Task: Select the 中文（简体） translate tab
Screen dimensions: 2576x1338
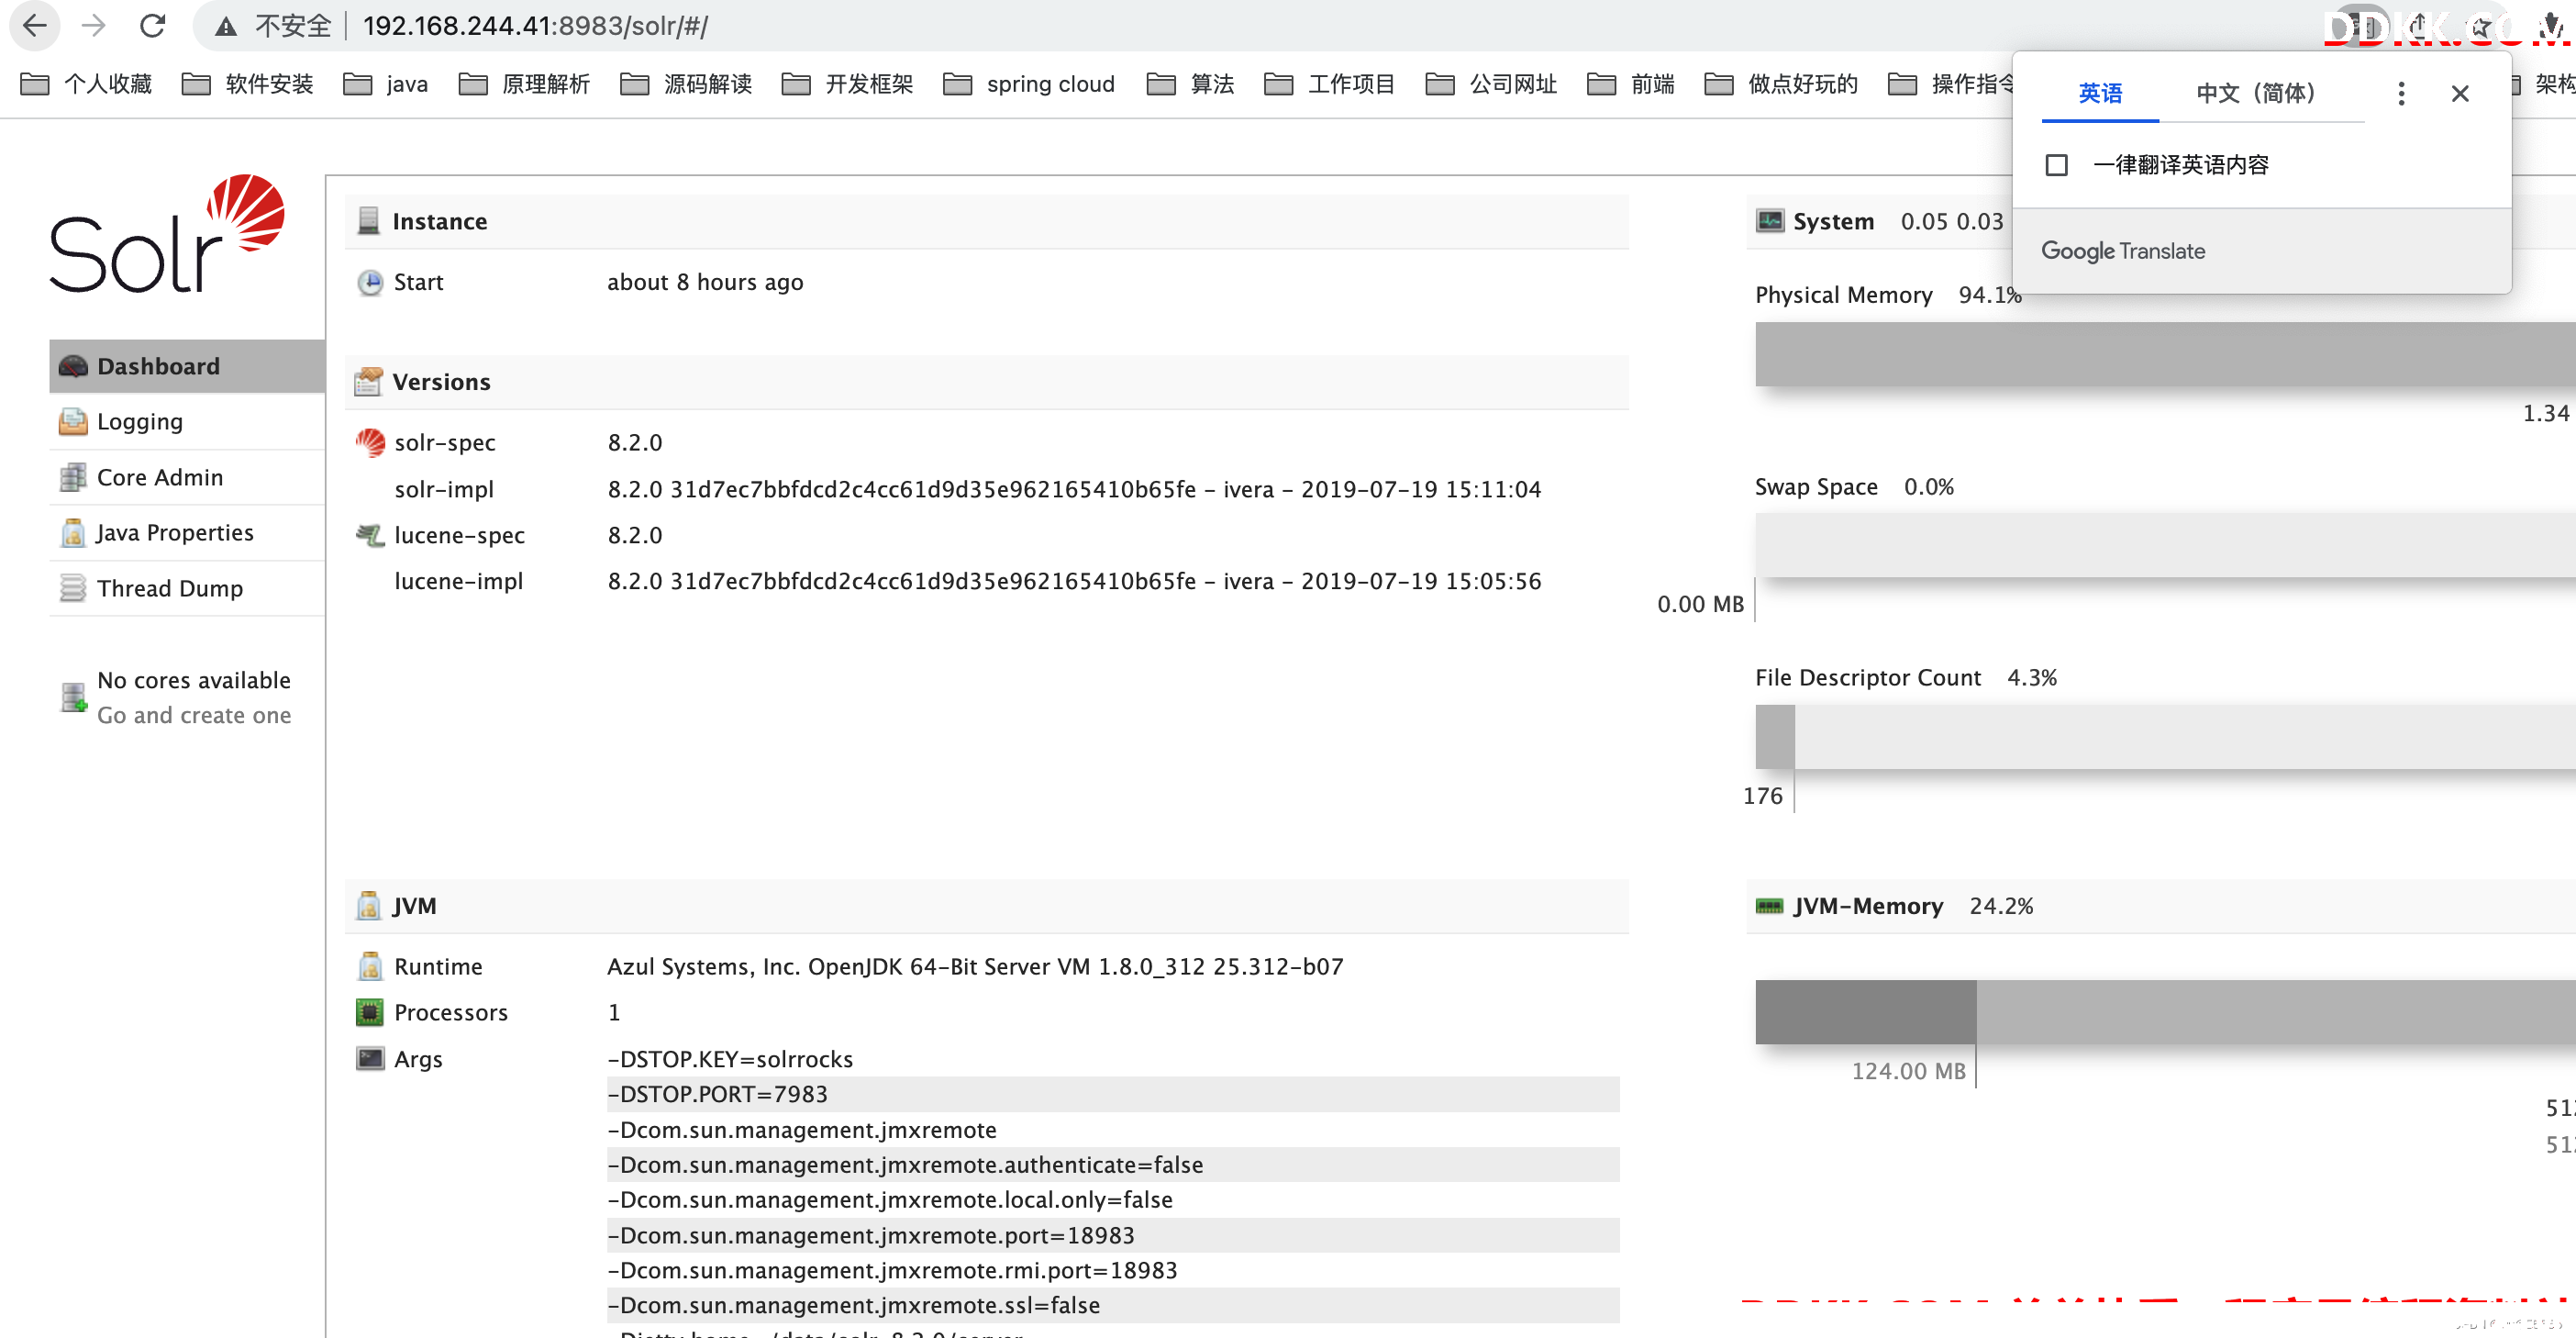Action: (x=2255, y=93)
